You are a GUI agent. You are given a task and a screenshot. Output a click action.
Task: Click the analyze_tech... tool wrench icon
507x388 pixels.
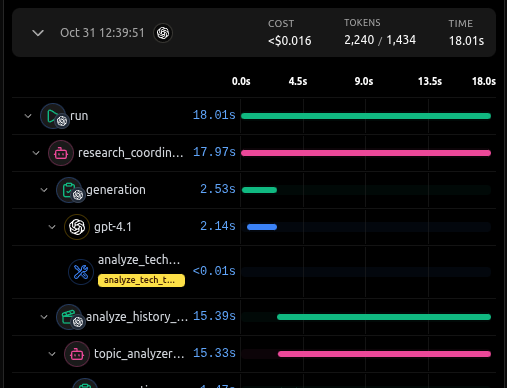(81, 272)
